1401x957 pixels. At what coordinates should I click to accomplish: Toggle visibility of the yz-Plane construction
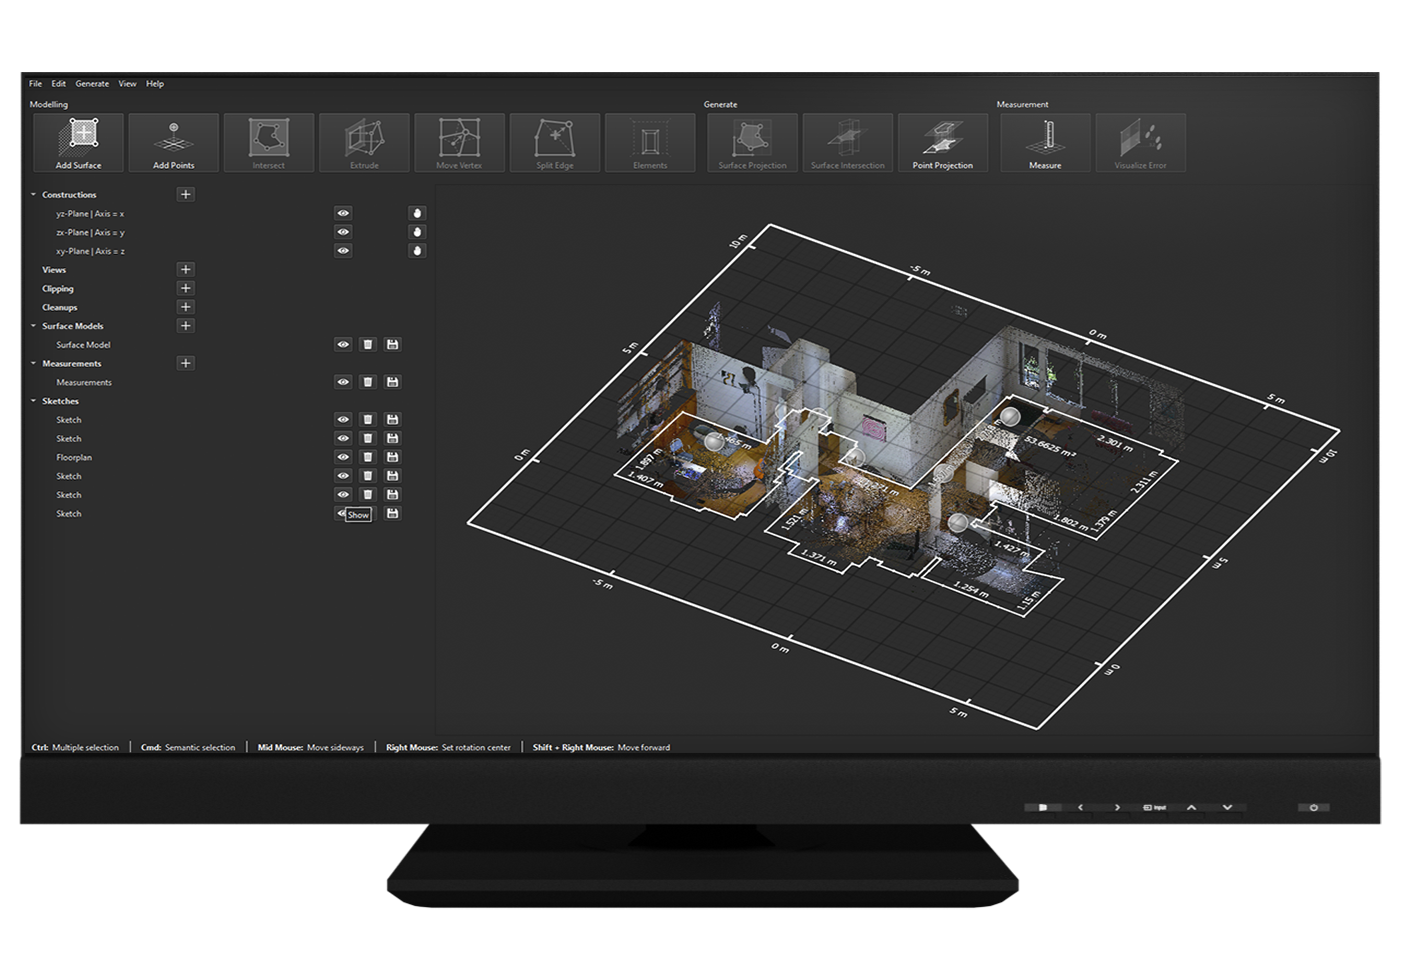[343, 213]
